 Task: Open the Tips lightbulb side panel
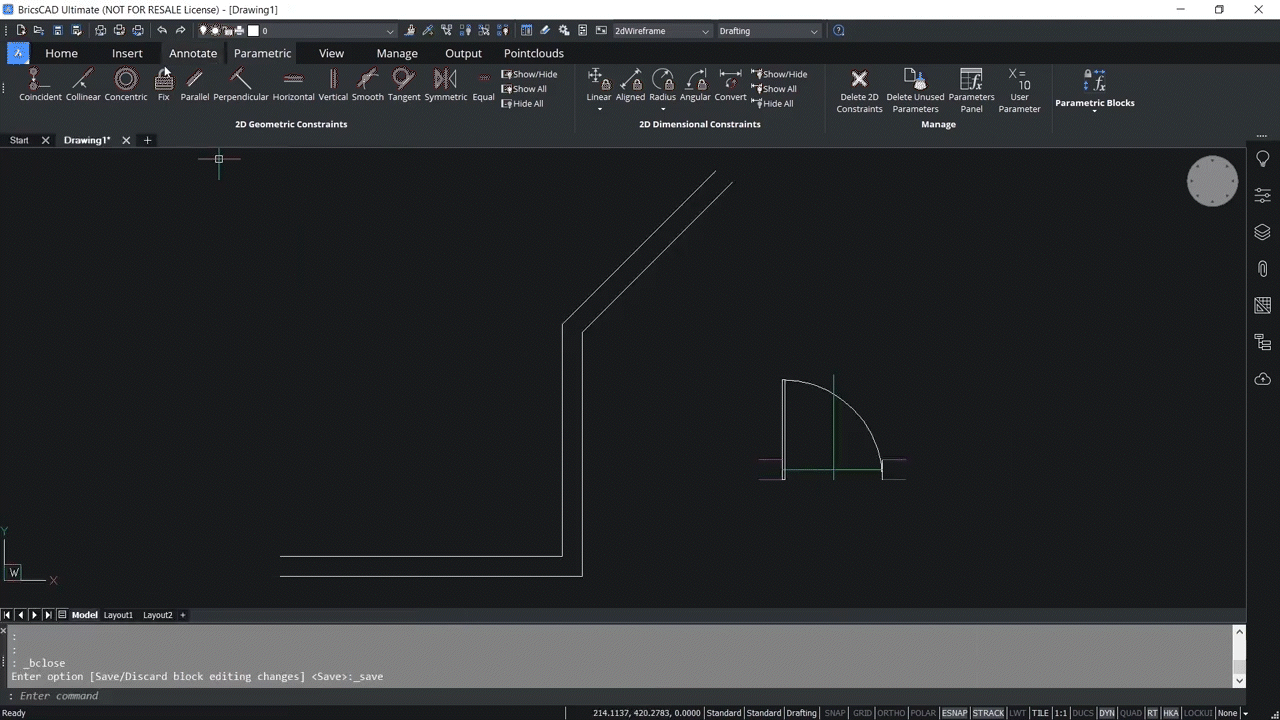click(x=1262, y=159)
